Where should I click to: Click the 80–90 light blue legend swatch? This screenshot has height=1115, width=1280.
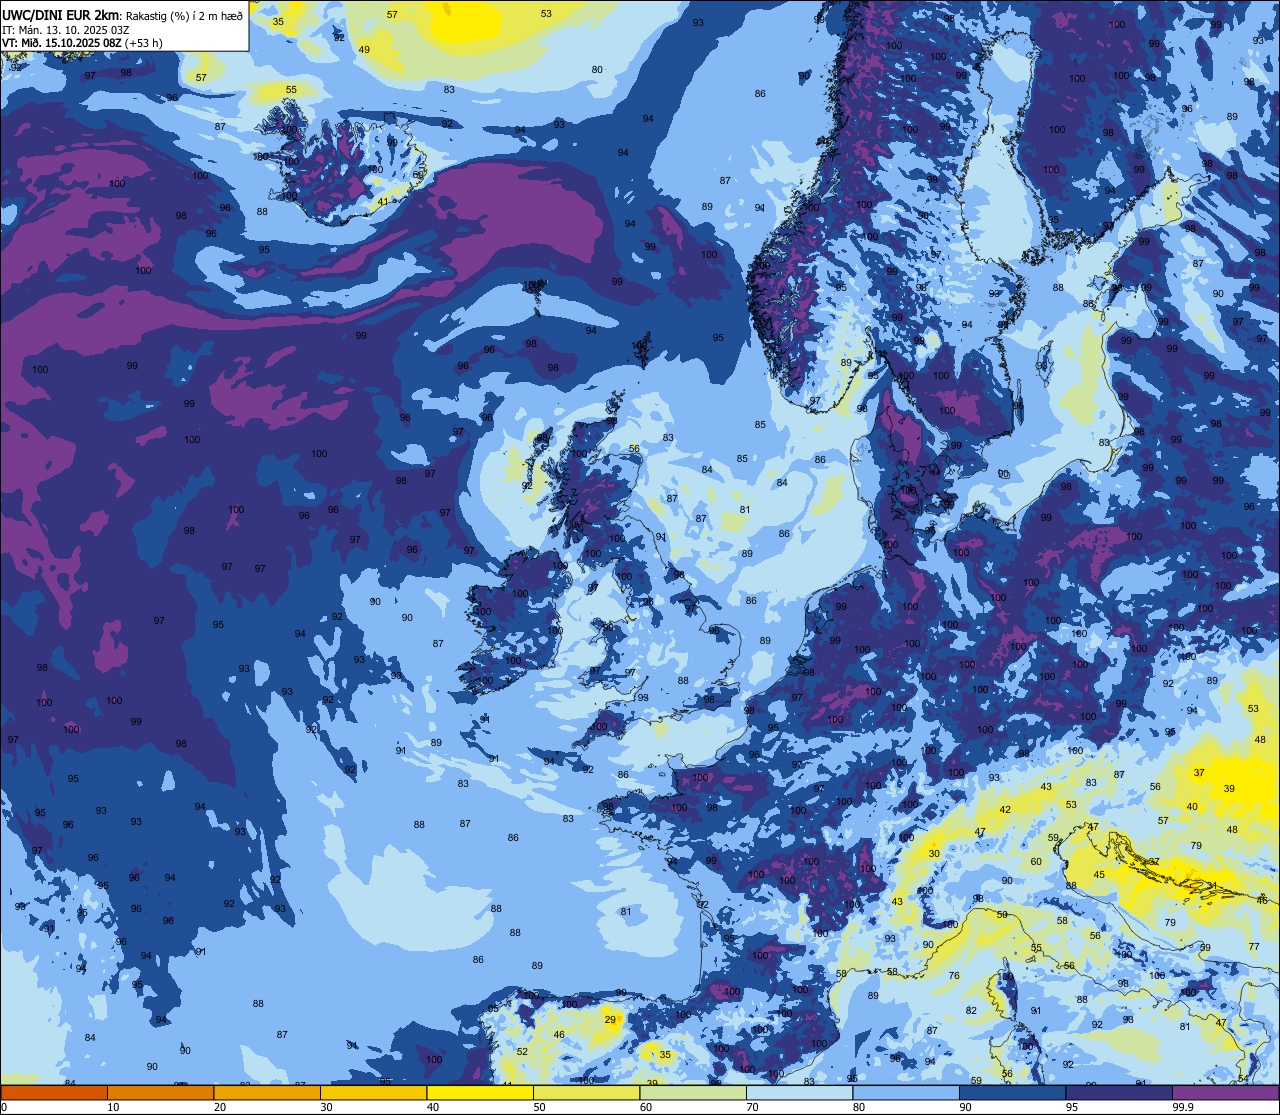906,1092
